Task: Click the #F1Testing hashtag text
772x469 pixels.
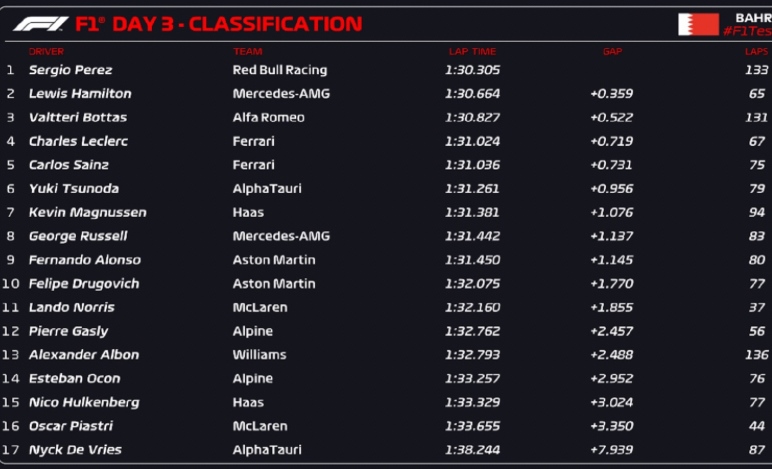Action: click(747, 31)
